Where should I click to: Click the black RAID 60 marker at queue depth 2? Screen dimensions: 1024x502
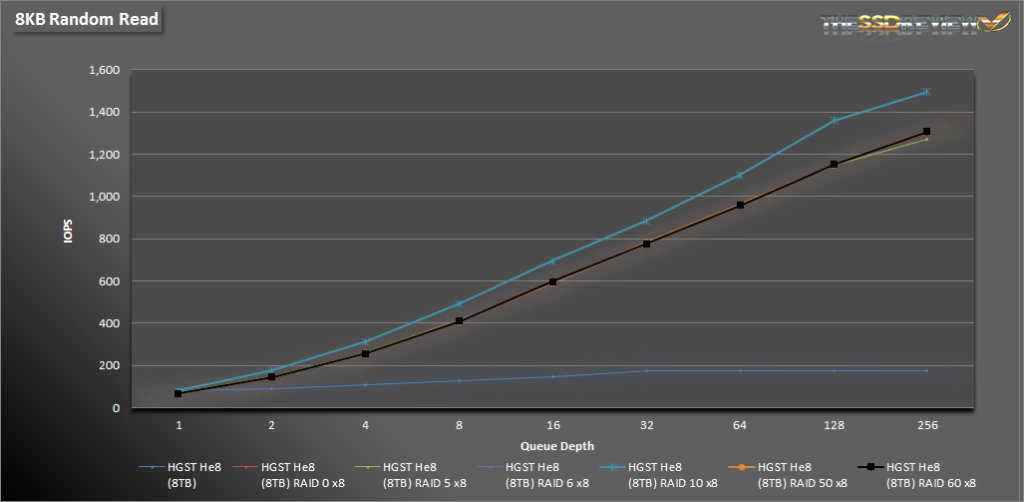(x=271, y=377)
